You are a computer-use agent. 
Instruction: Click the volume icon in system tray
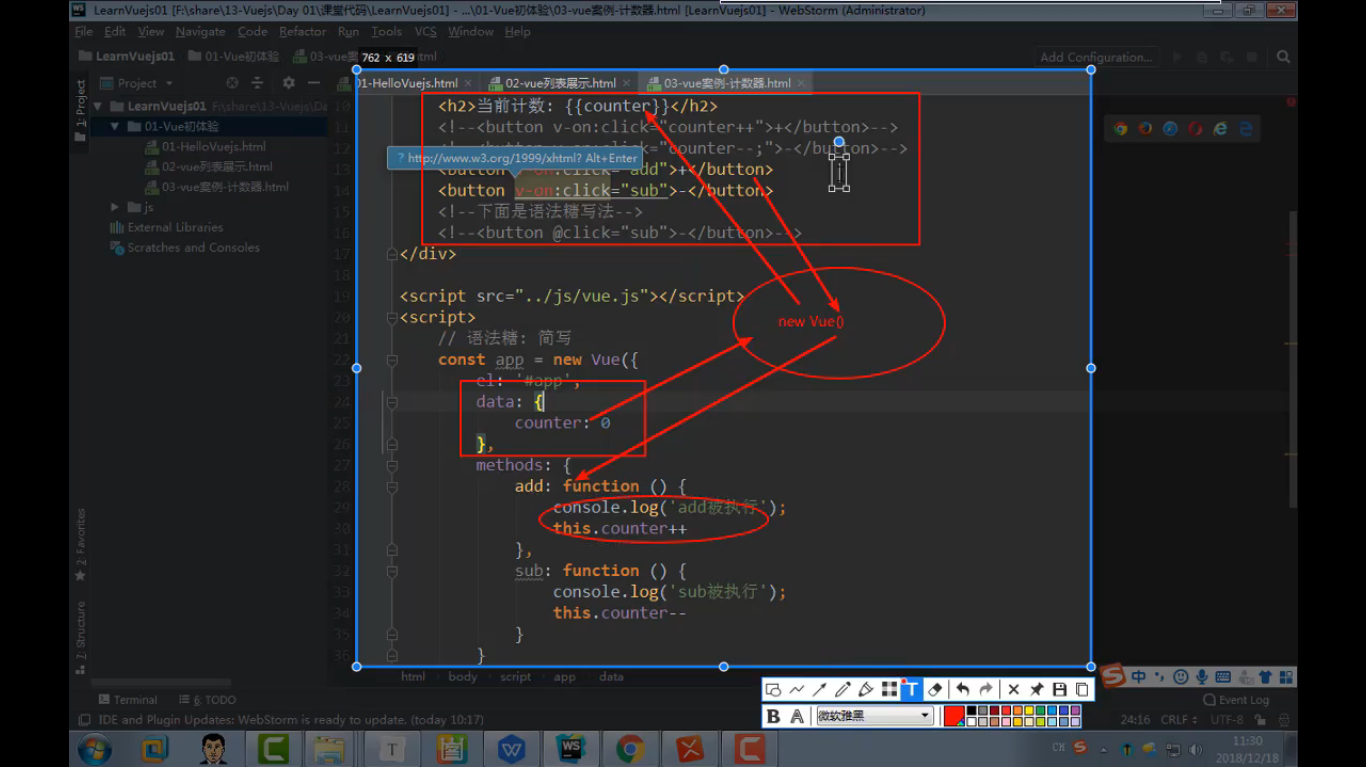tap(1196, 749)
